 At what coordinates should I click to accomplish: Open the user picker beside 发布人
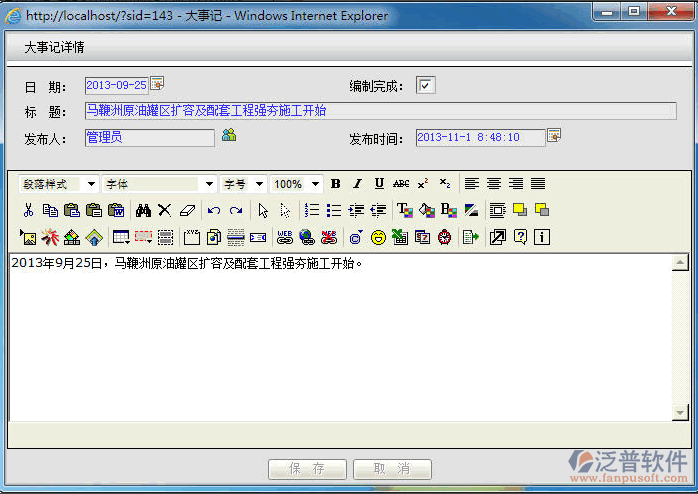click(x=229, y=134)
